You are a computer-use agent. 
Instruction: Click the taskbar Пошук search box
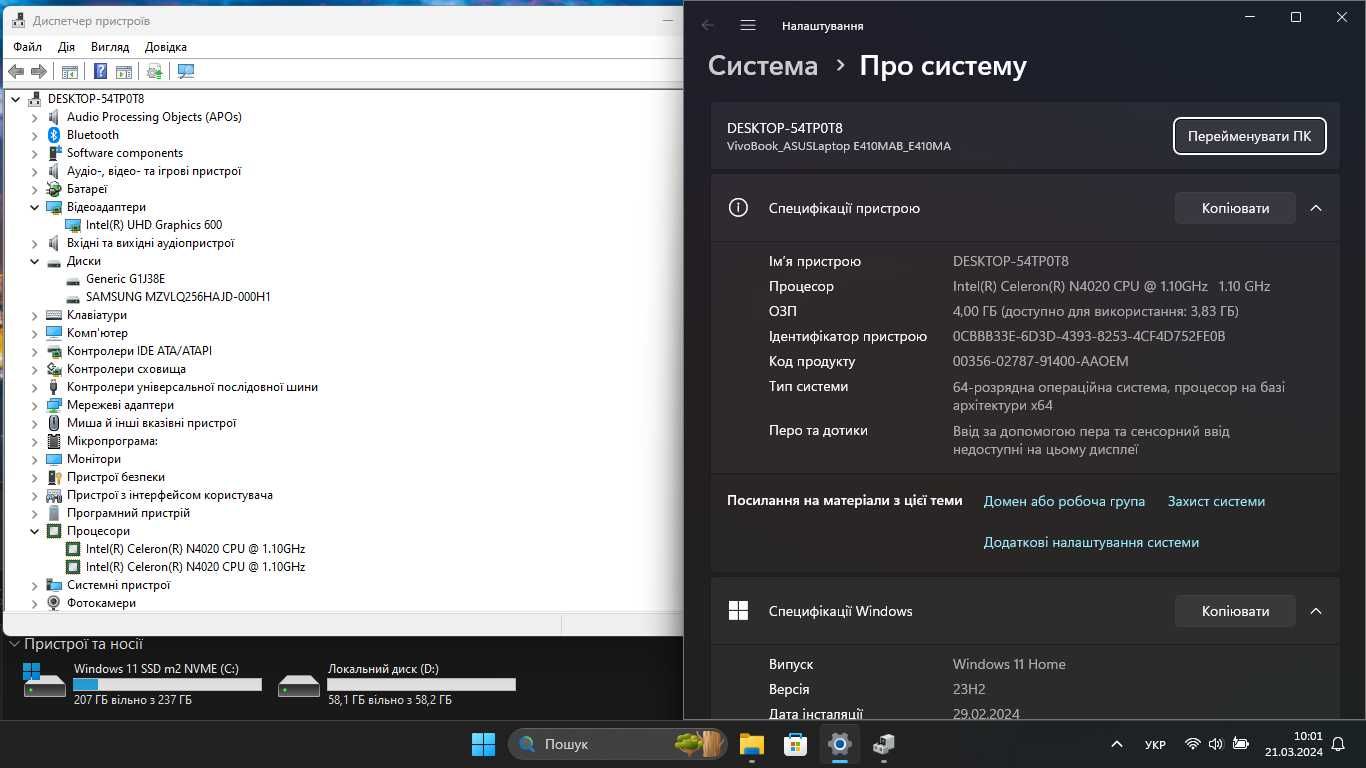pos(617,744)
